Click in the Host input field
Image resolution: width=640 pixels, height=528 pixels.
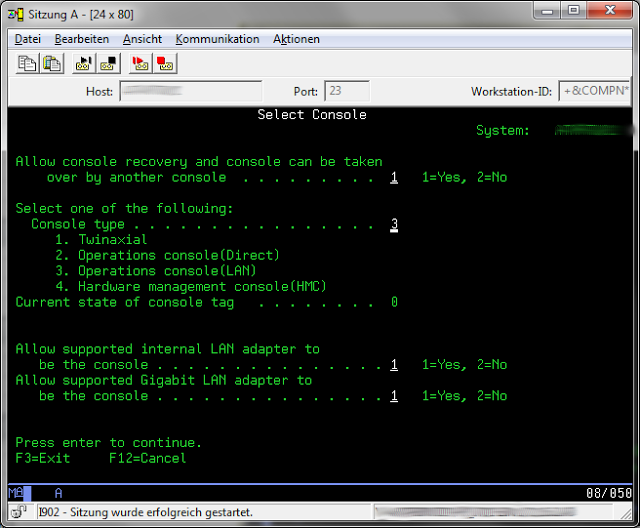[x=190, y=92]
